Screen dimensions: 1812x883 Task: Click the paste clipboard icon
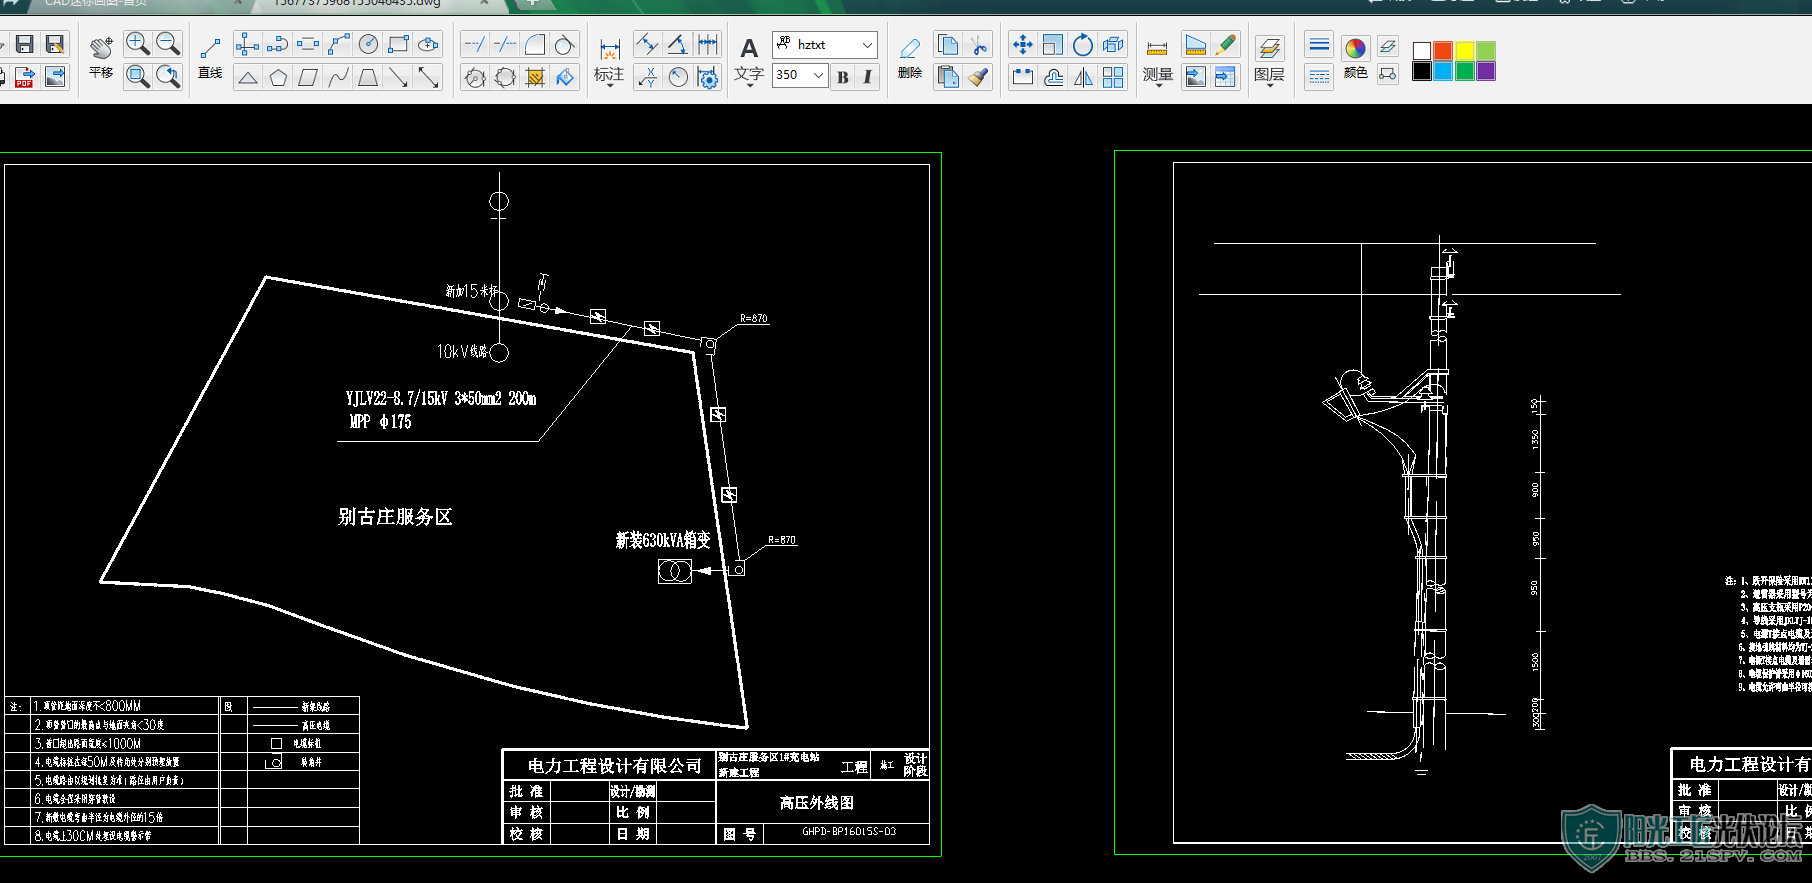(x=948, y=77)
